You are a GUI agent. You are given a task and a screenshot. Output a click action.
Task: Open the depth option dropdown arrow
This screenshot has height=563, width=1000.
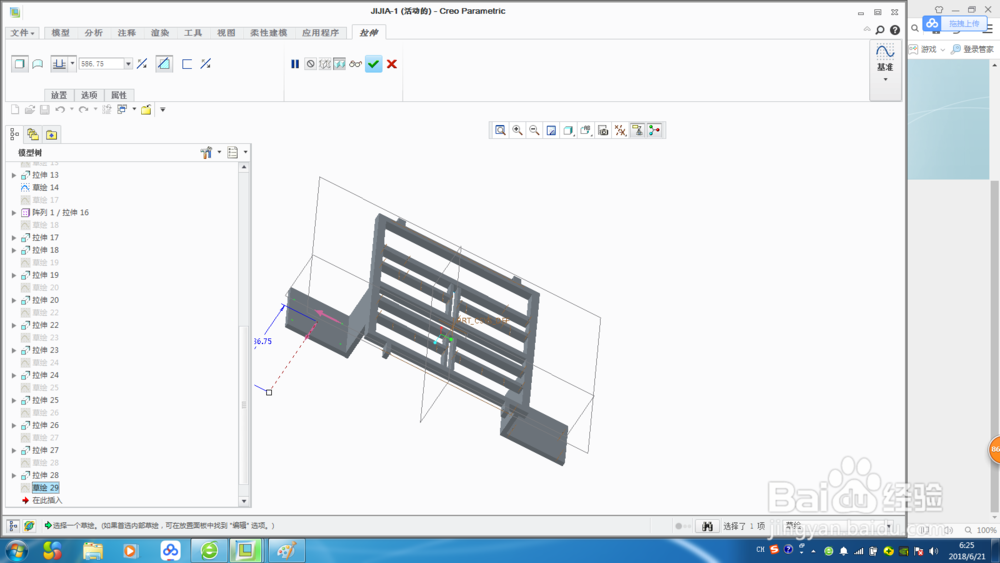click(73, 64)
